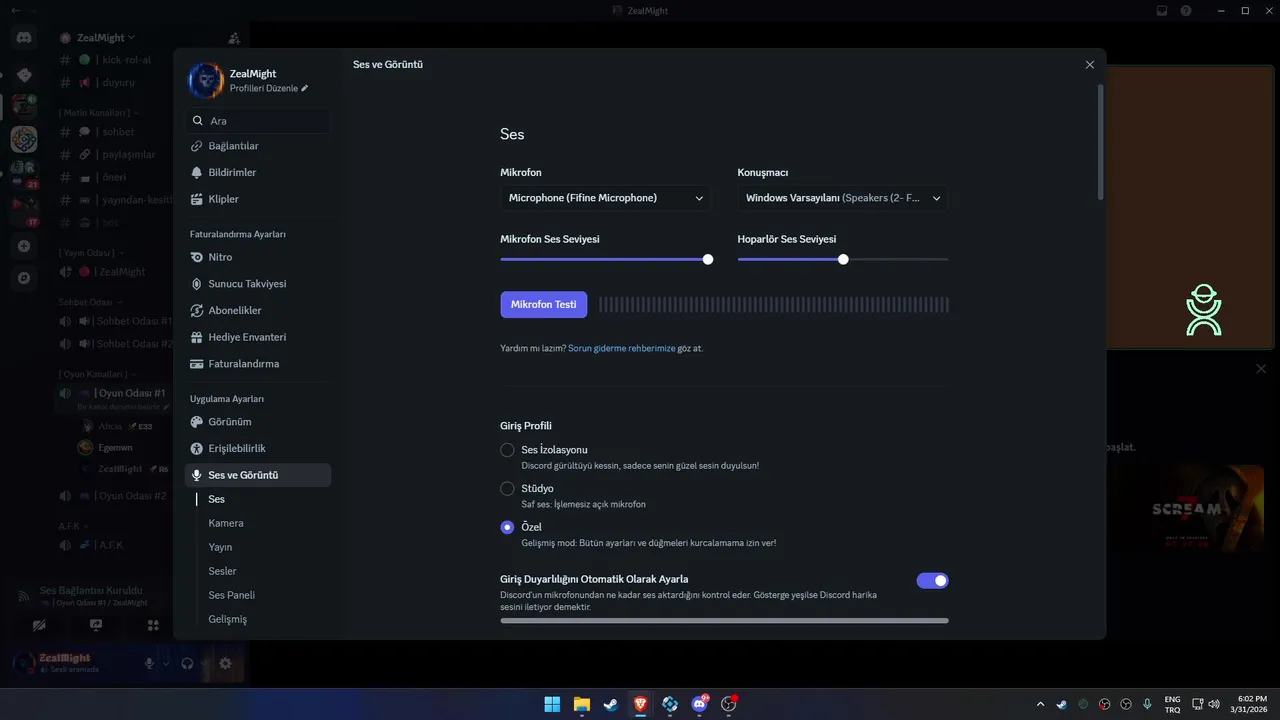The image size is (1280, 720).
Task: Open File Explorer from the taskbar
Action: point(581,704)
